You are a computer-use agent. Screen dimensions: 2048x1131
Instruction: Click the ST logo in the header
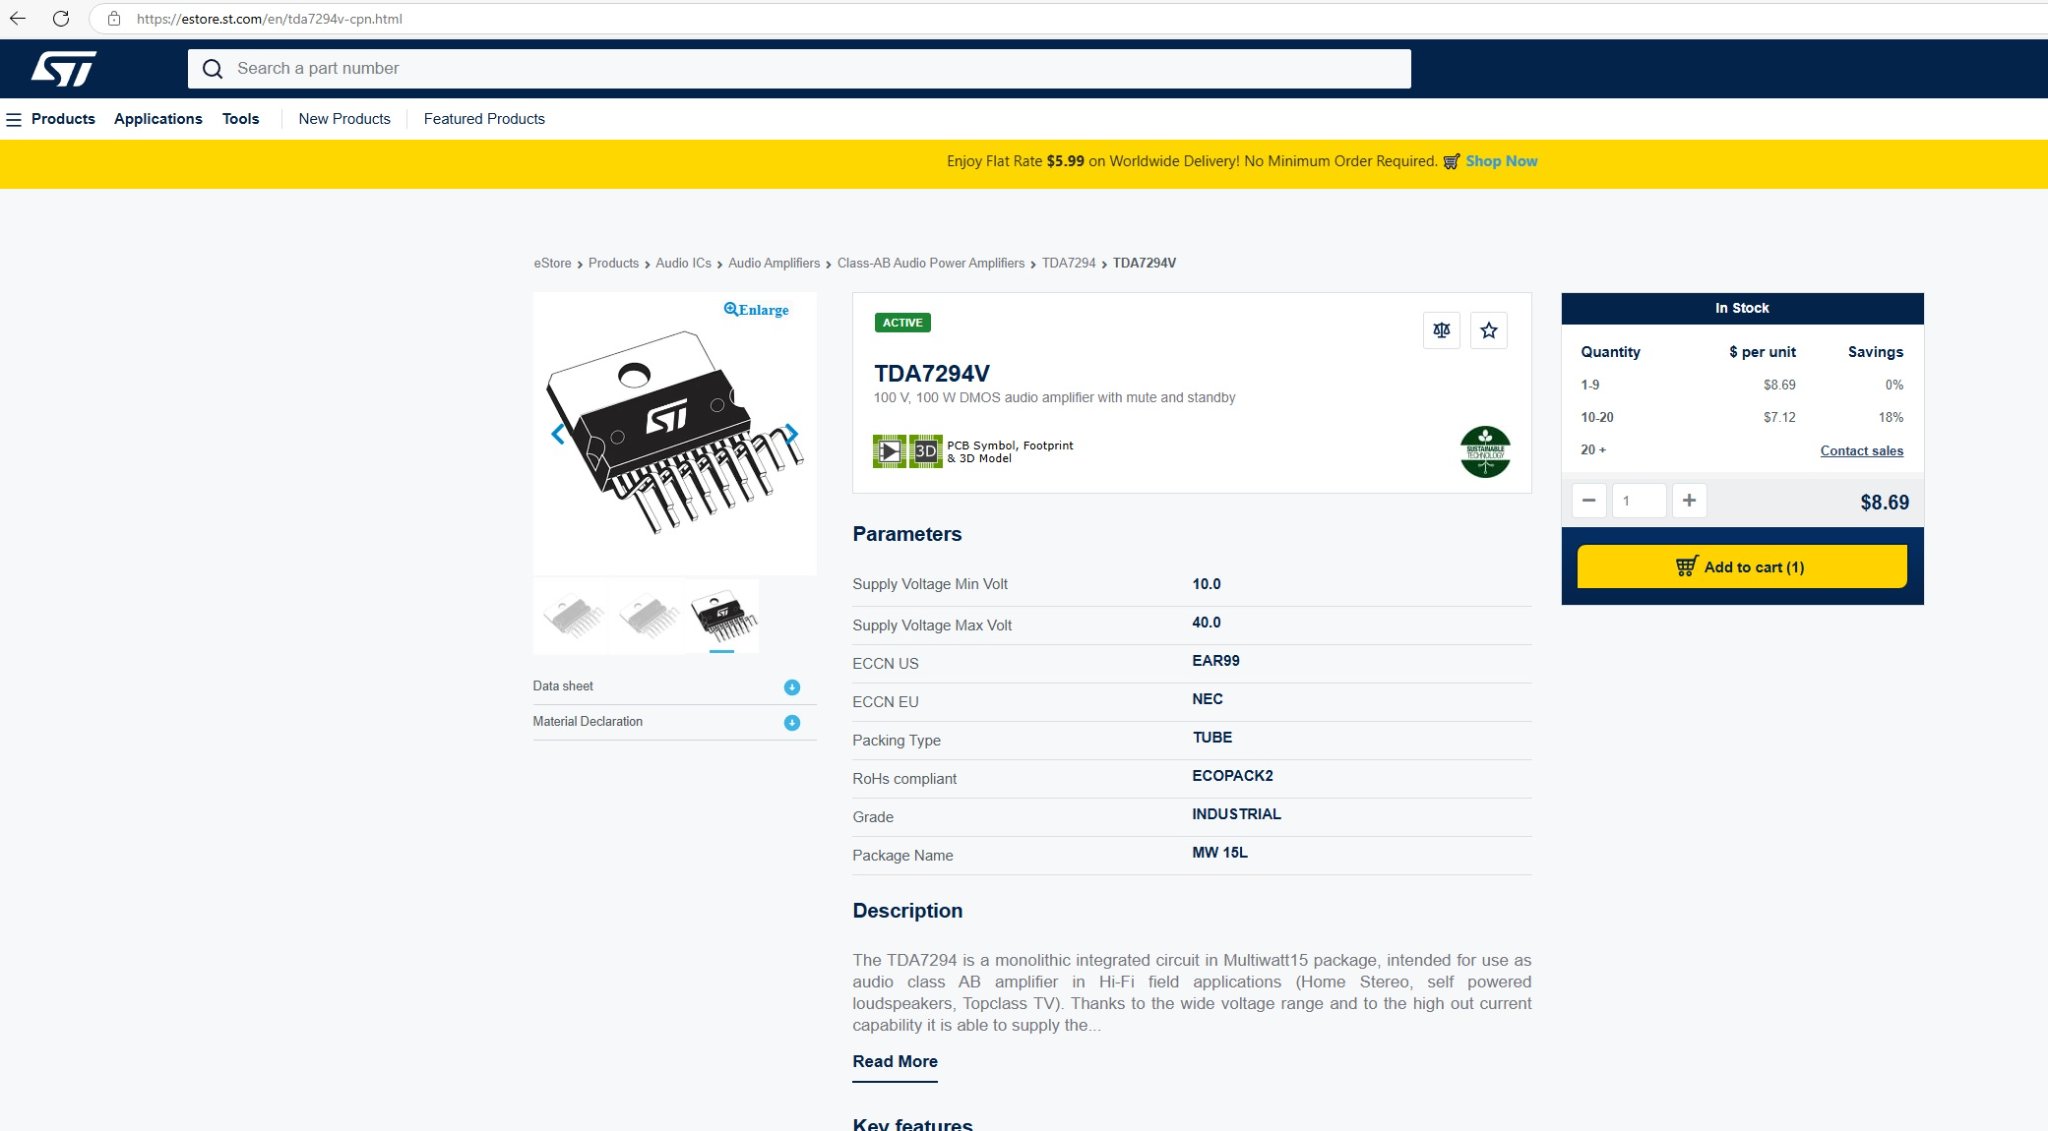63,69
